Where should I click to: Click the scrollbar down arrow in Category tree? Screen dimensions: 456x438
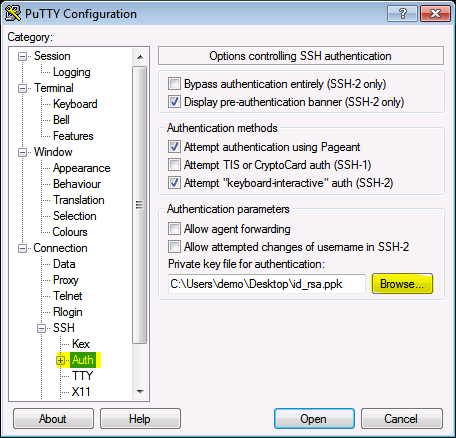pyautogui.click(x=140, y=392)
